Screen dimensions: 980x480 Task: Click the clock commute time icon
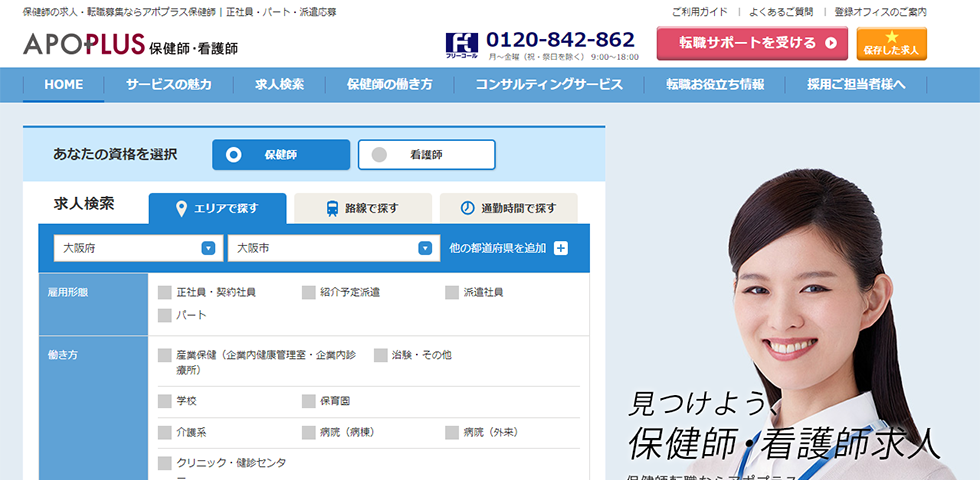coord(467,208)
